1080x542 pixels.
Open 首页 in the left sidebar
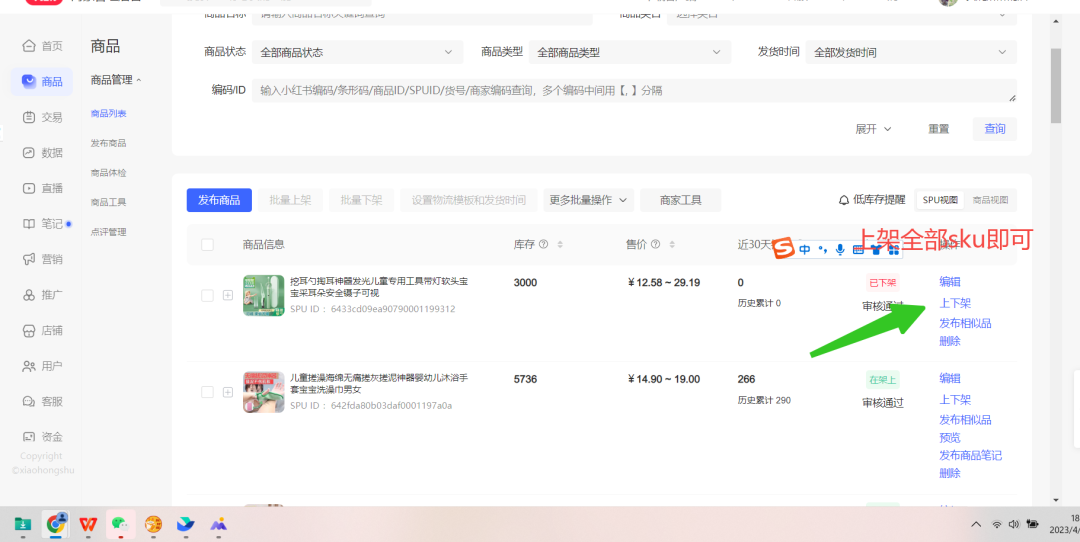42,46
